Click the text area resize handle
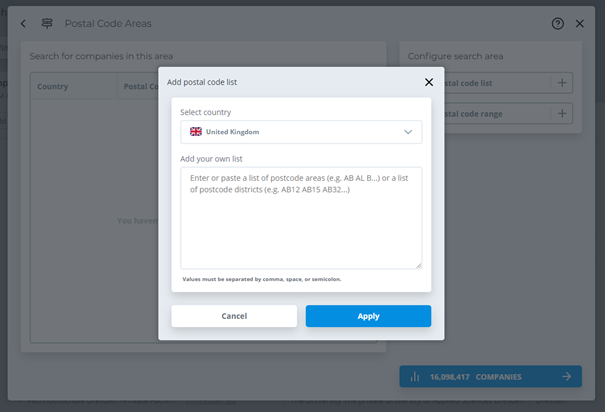The image size is (605, 412). (x=418, y=265)
